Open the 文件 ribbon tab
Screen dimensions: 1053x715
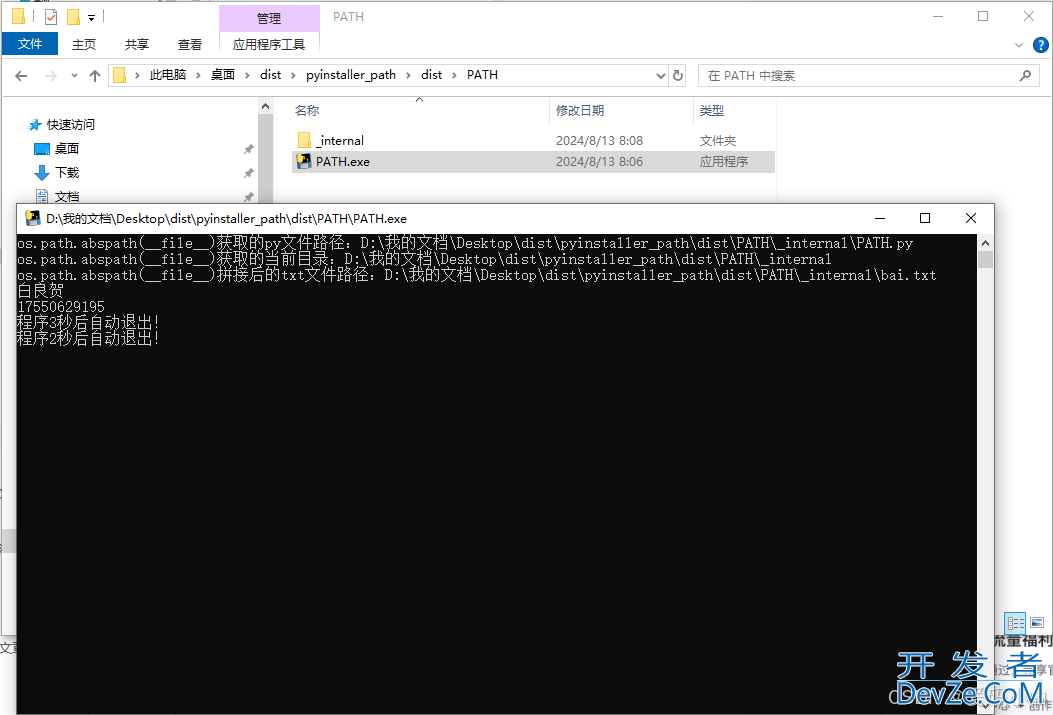click(x=30, y=44)
